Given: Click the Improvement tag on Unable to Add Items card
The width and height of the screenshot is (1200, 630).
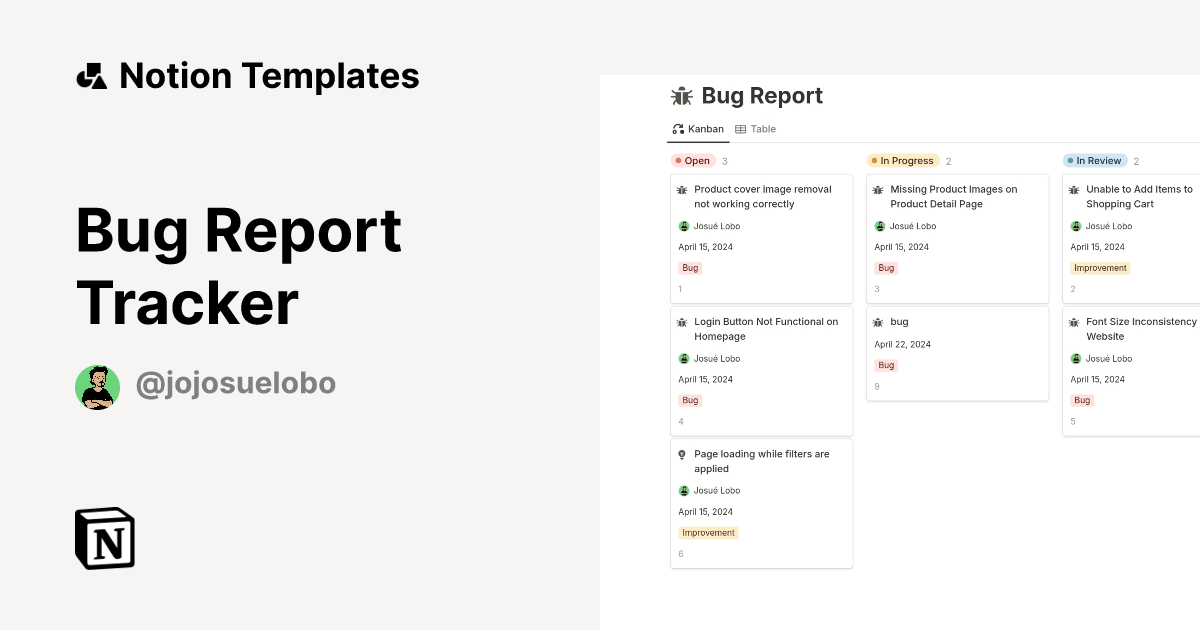Looking at the screenshot, I should 1100,268.
